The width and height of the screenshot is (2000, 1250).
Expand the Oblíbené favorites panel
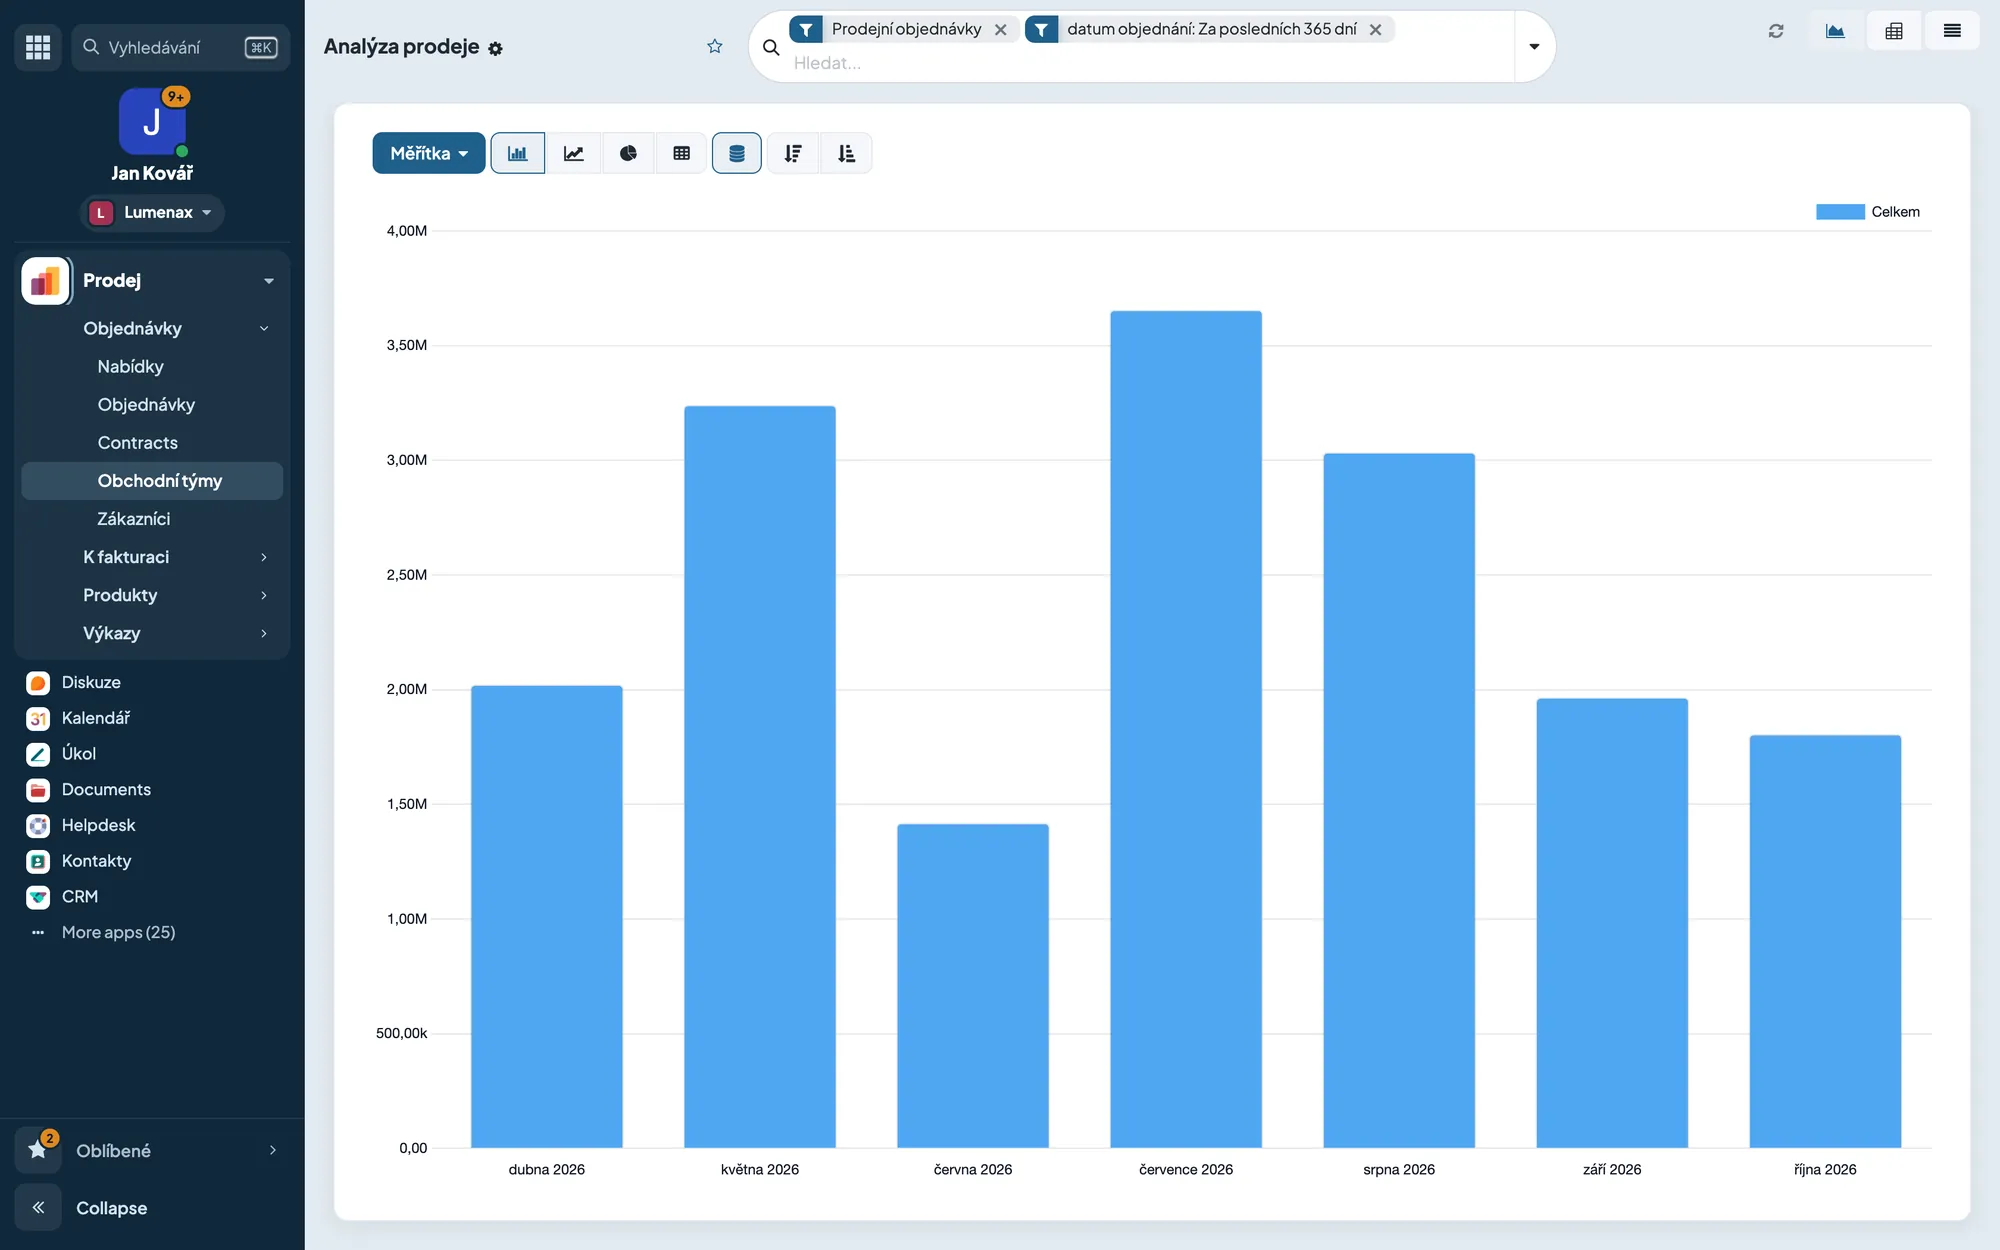(x=152, y=1151)
